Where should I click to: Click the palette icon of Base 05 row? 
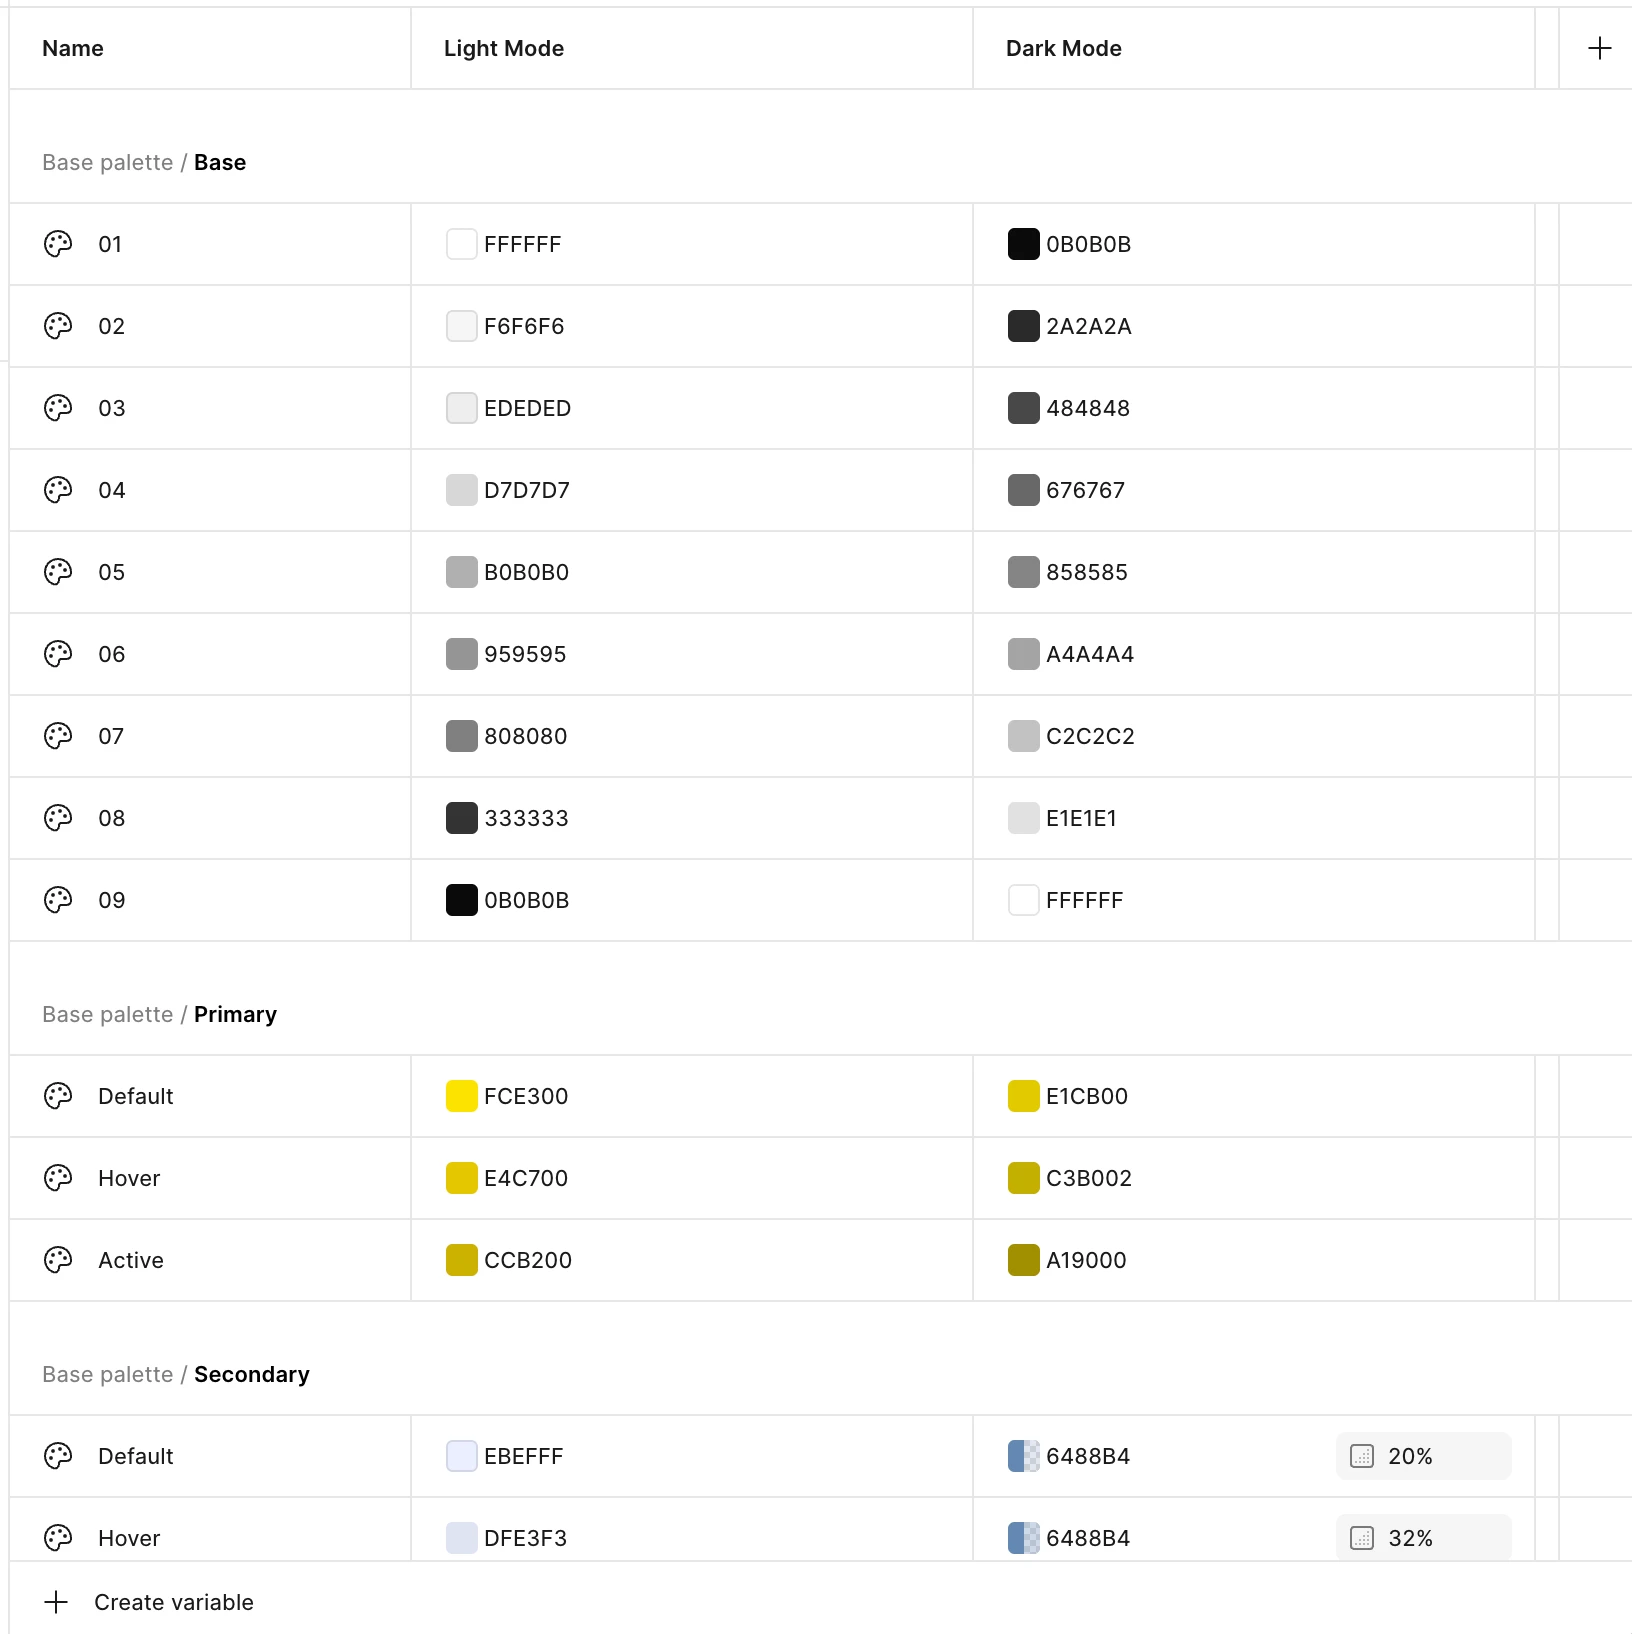58,572
